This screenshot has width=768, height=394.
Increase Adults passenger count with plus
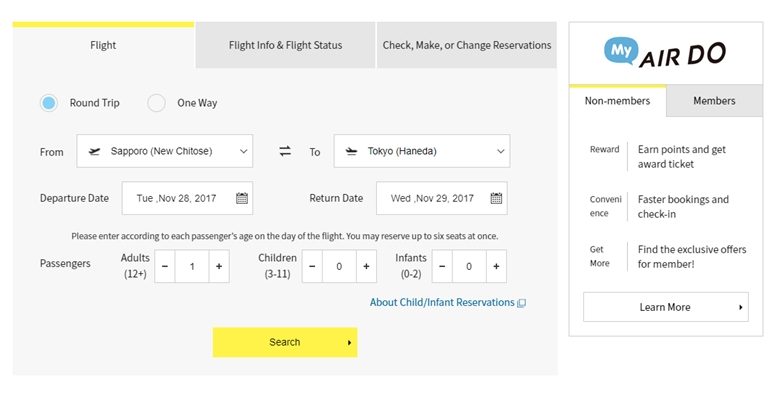coord(219,266)
